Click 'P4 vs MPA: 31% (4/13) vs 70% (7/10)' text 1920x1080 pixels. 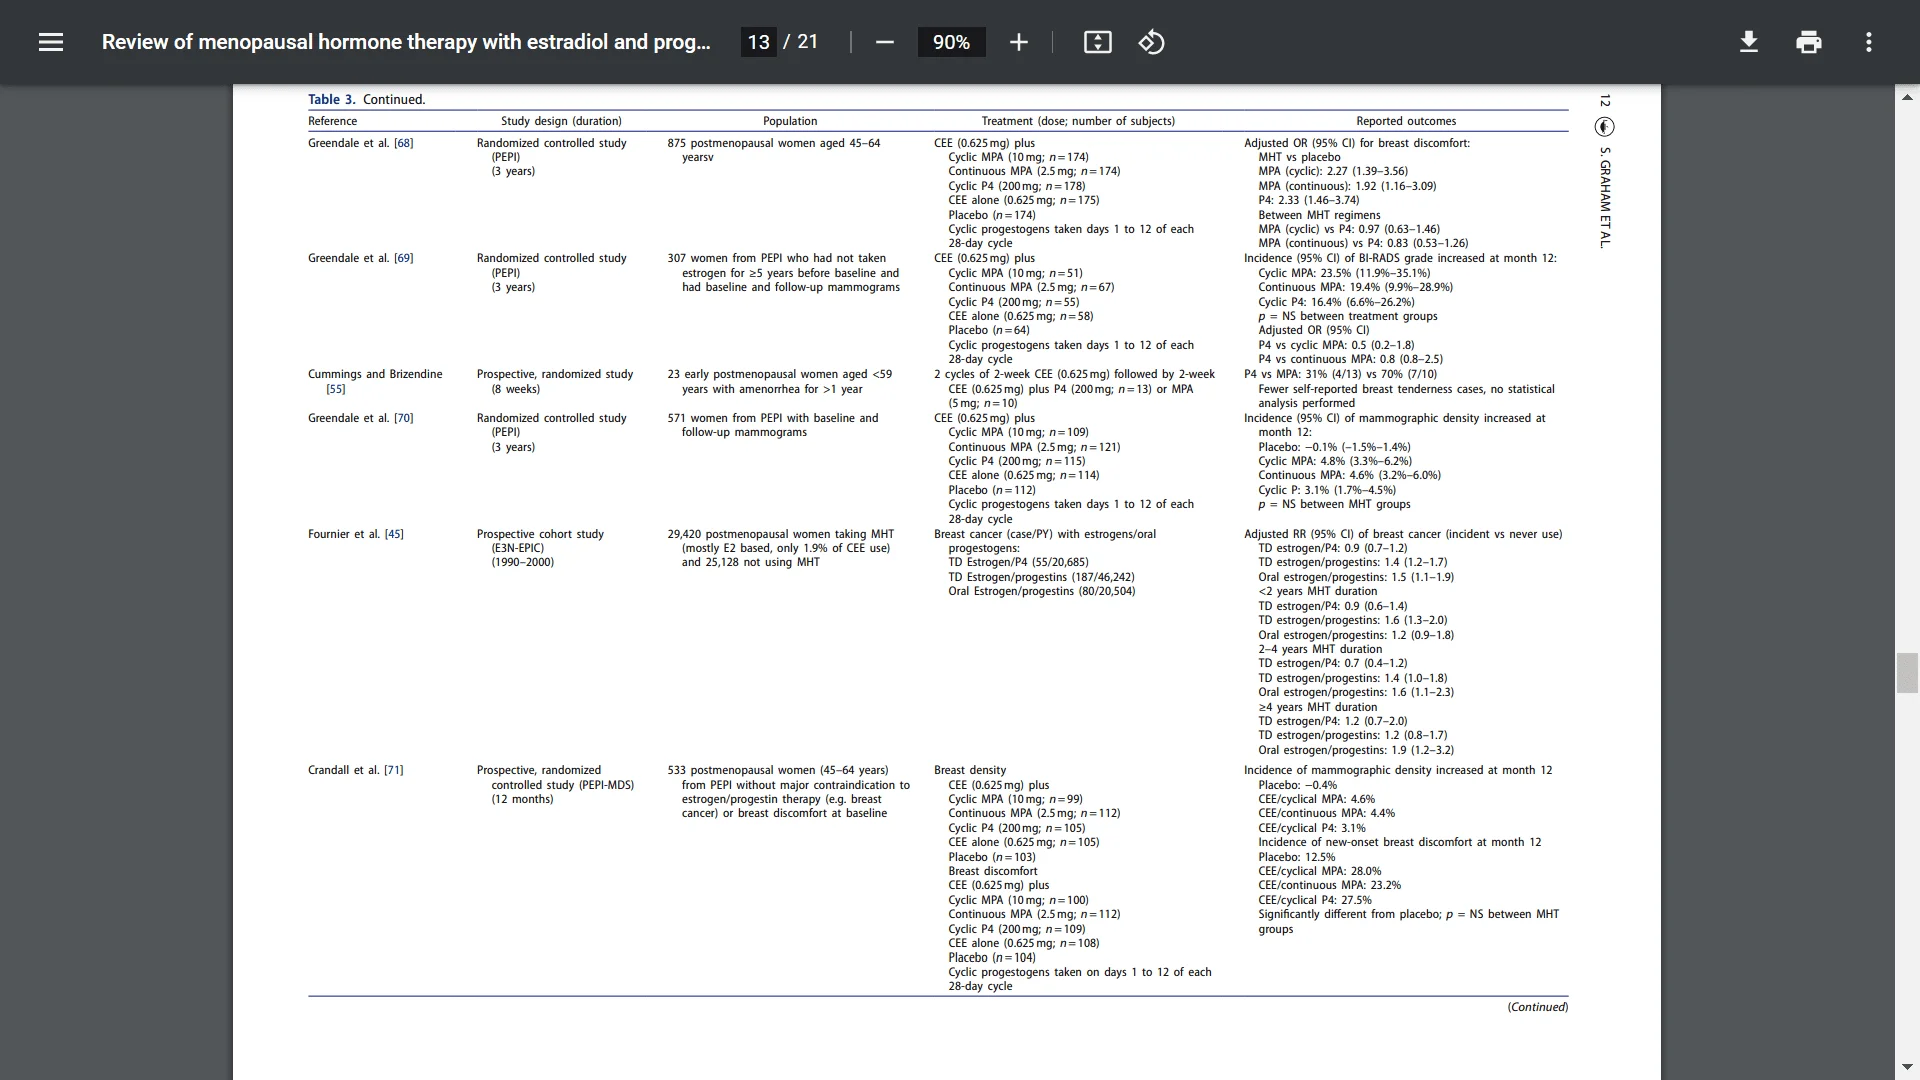[1340, 374]
